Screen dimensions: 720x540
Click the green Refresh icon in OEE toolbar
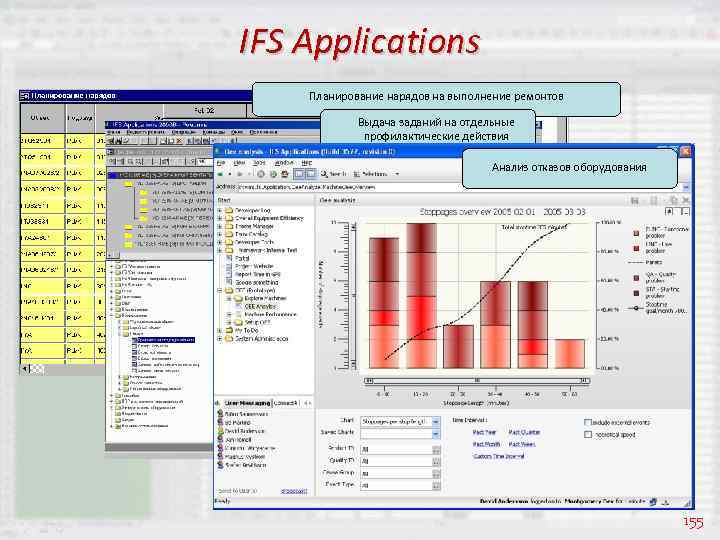click(273, 174)
